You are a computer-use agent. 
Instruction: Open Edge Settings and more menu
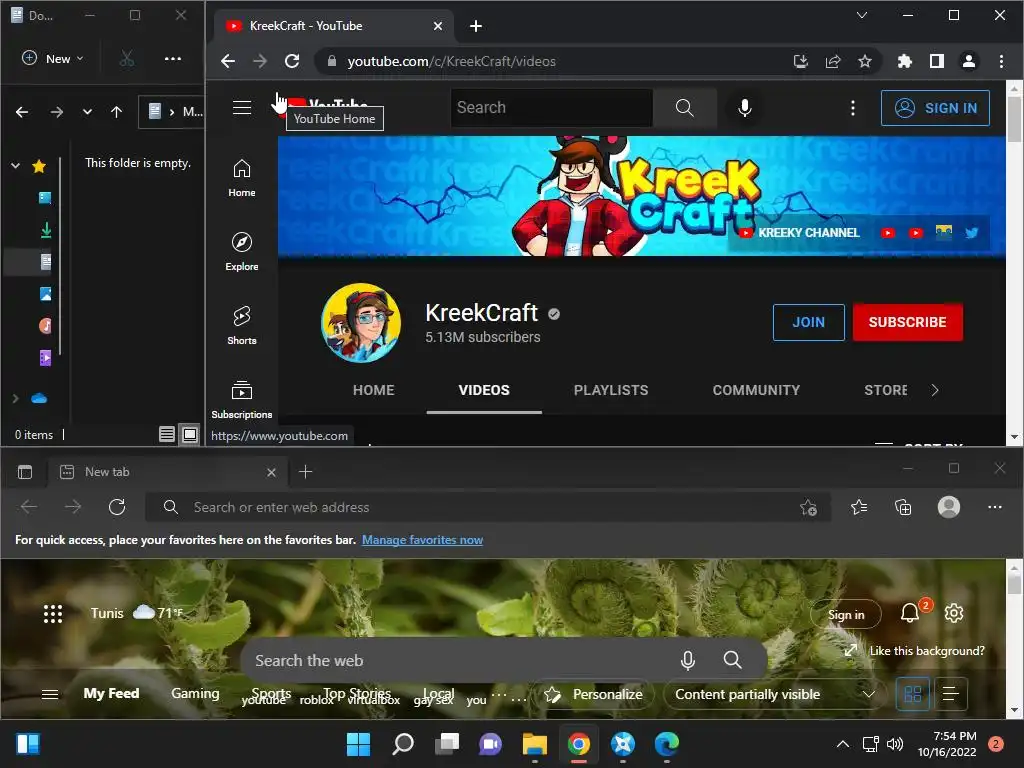995,507
